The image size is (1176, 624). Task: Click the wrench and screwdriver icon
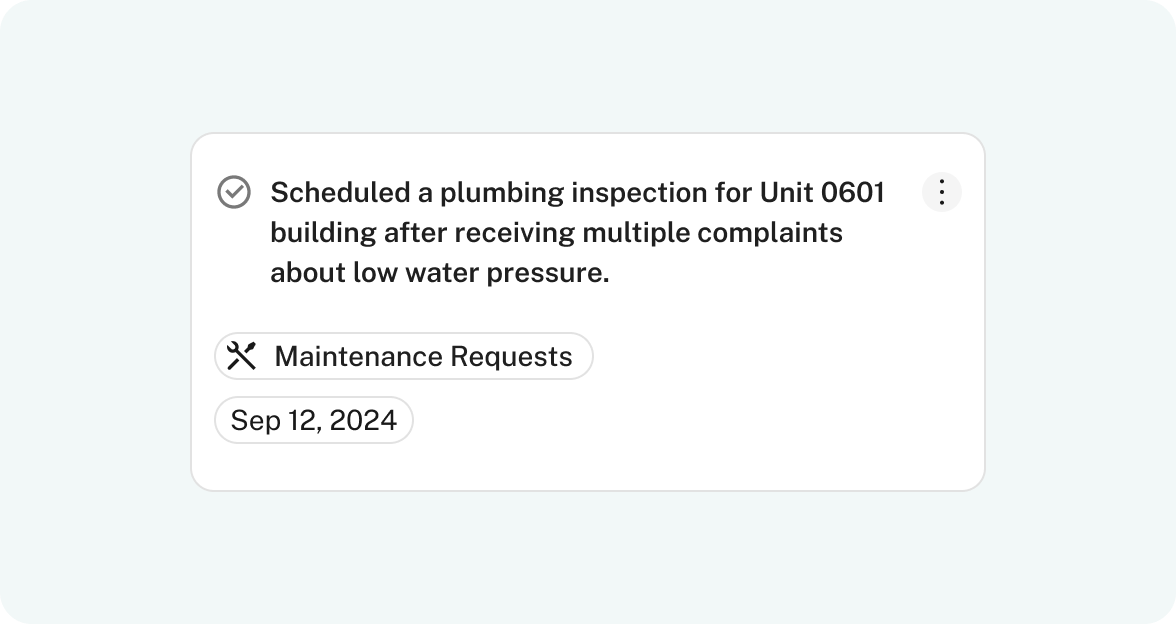click(x=242, y=356)
